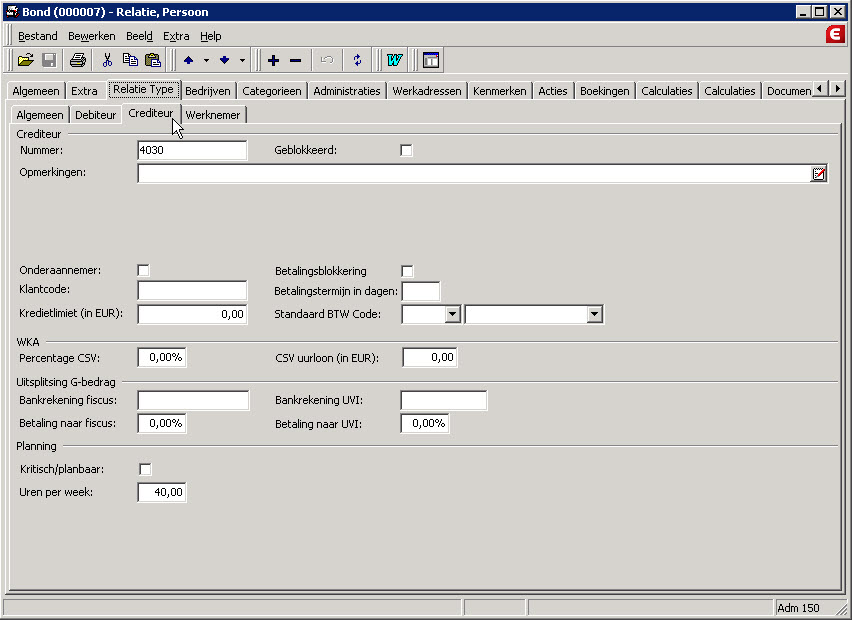Open the Debiteur sub-tab
Image resolution: width=852 pixels, height=620 pixels.
tap(96, 115)
